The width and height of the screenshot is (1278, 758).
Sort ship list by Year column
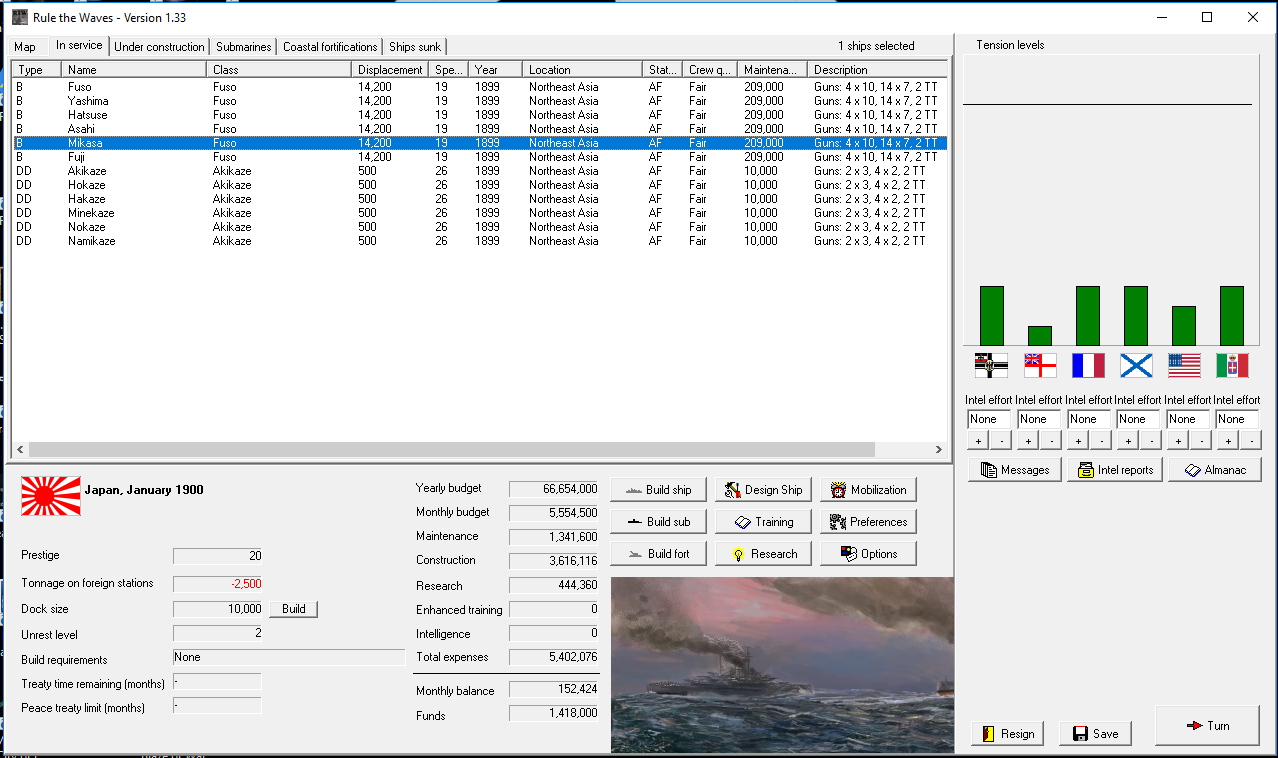[496, 70]
